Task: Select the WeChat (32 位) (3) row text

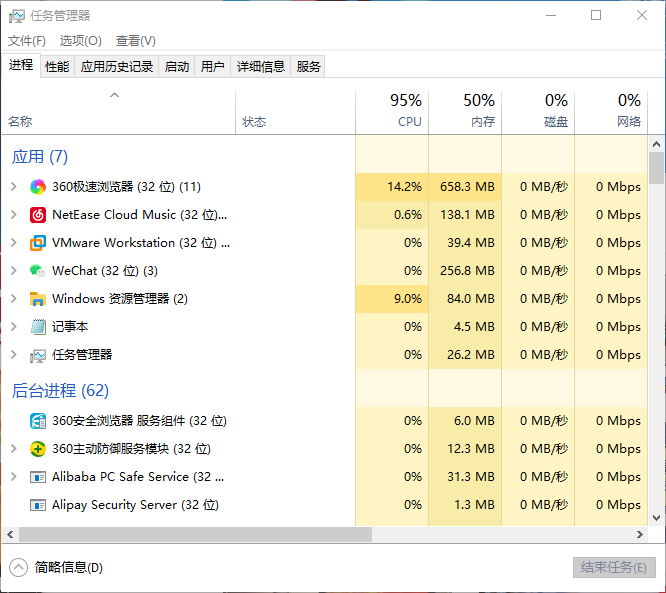Action: tap(105, 271)
